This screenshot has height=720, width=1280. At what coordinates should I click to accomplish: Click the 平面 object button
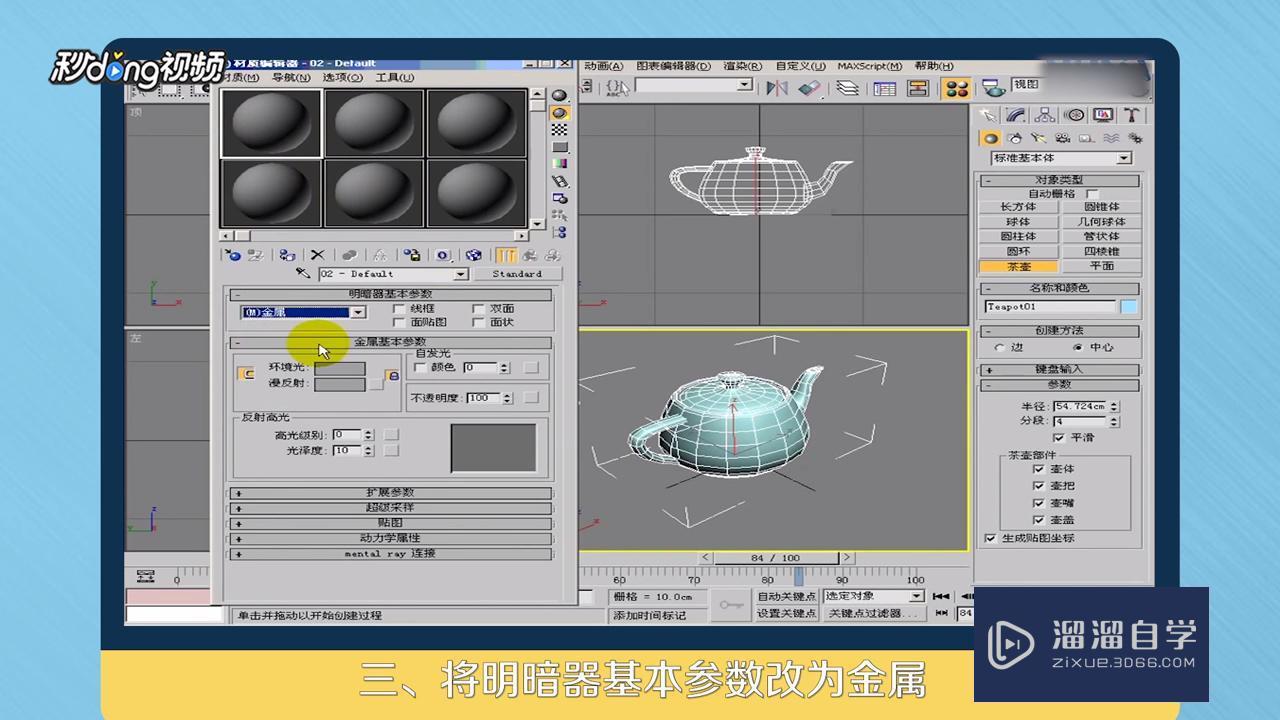[1101, 266]
